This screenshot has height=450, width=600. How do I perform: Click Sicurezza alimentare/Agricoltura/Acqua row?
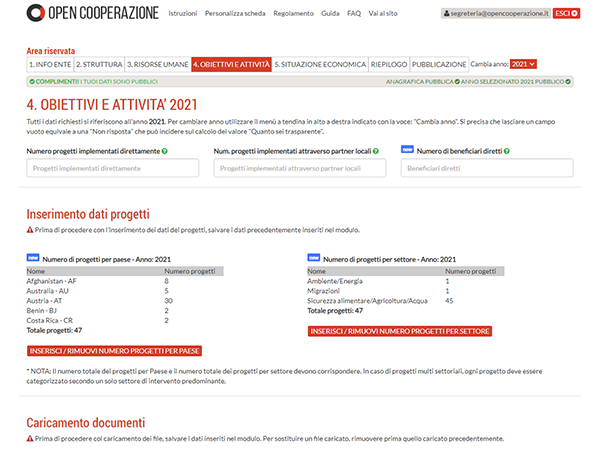point(406,301)
